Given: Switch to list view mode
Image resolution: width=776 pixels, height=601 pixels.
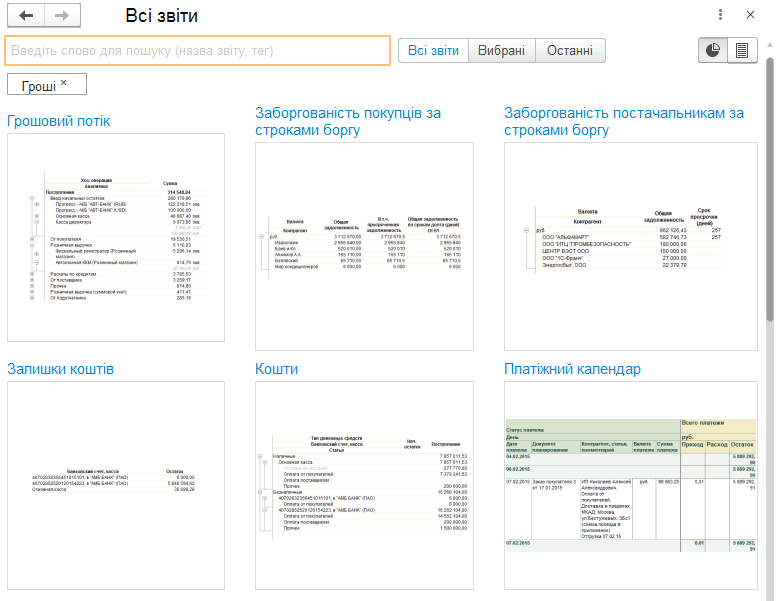Looking at the screenshot, I should (x=742, y=50).
